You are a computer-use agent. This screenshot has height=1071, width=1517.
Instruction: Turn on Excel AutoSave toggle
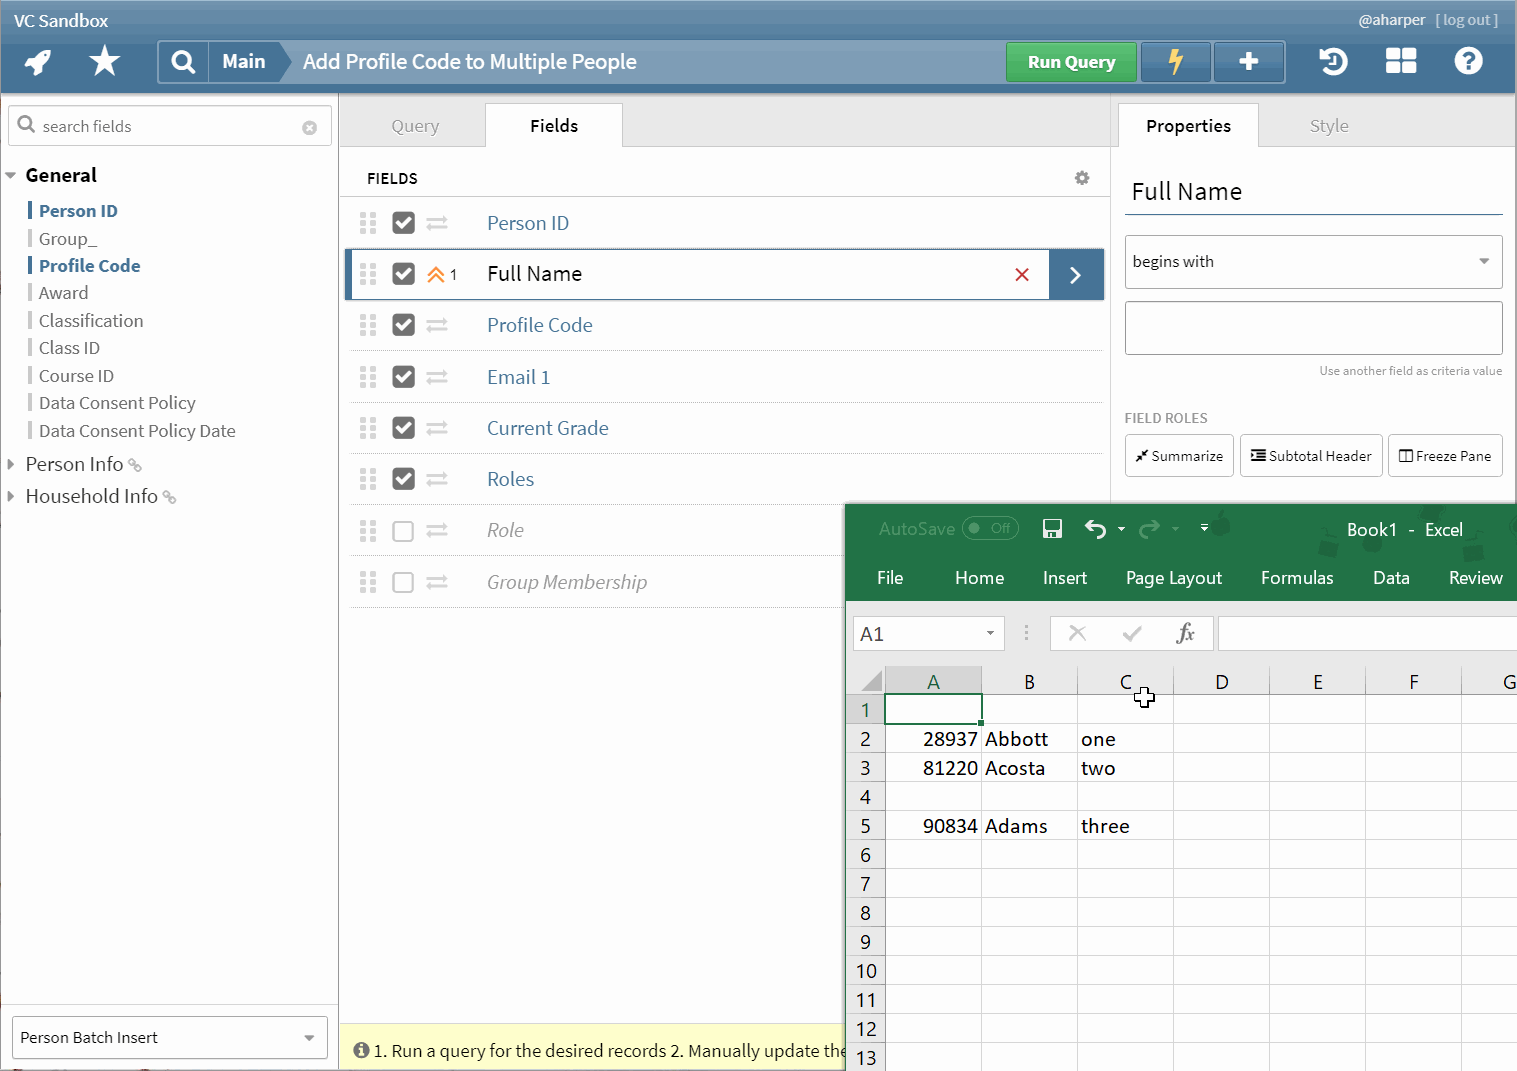point(989,529)
